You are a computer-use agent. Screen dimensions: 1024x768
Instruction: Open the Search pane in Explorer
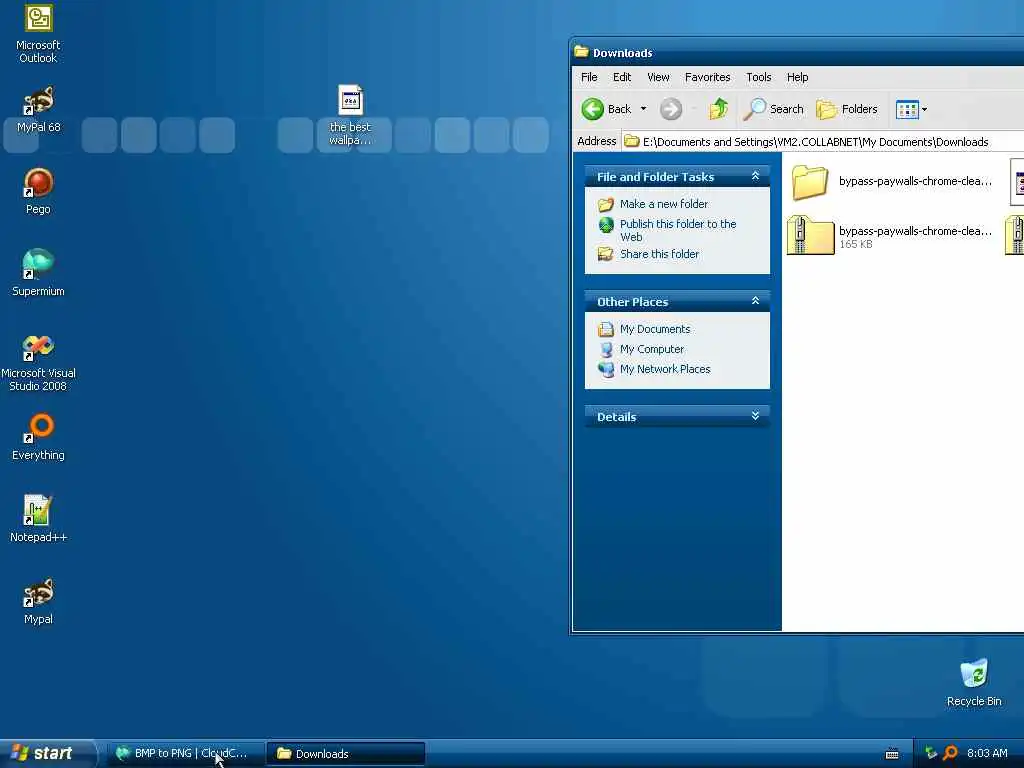[x=774, y=109]
